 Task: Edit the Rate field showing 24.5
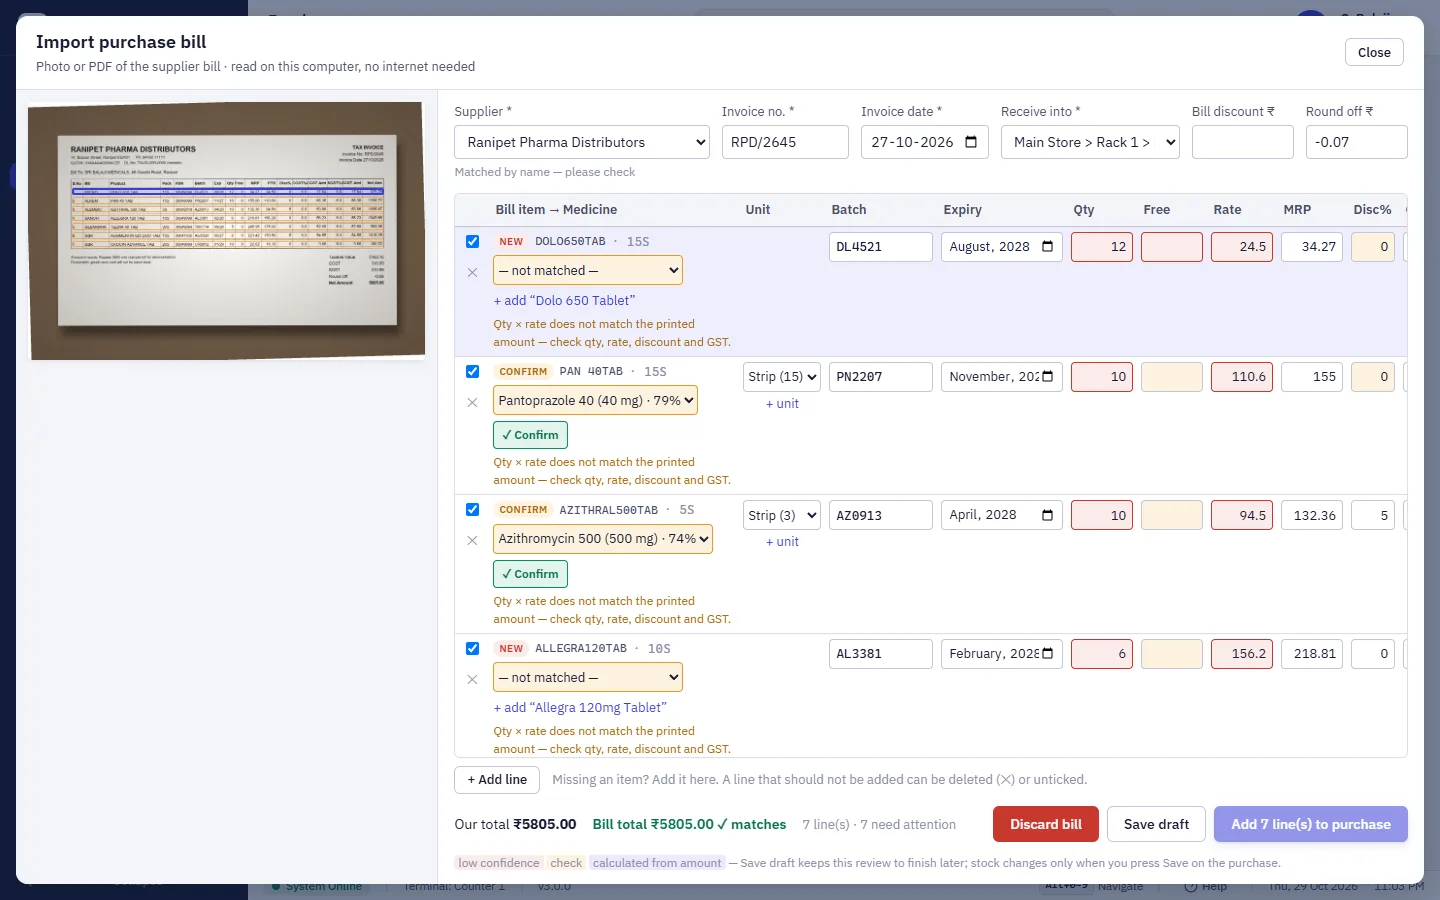(x=1242, y=247)
